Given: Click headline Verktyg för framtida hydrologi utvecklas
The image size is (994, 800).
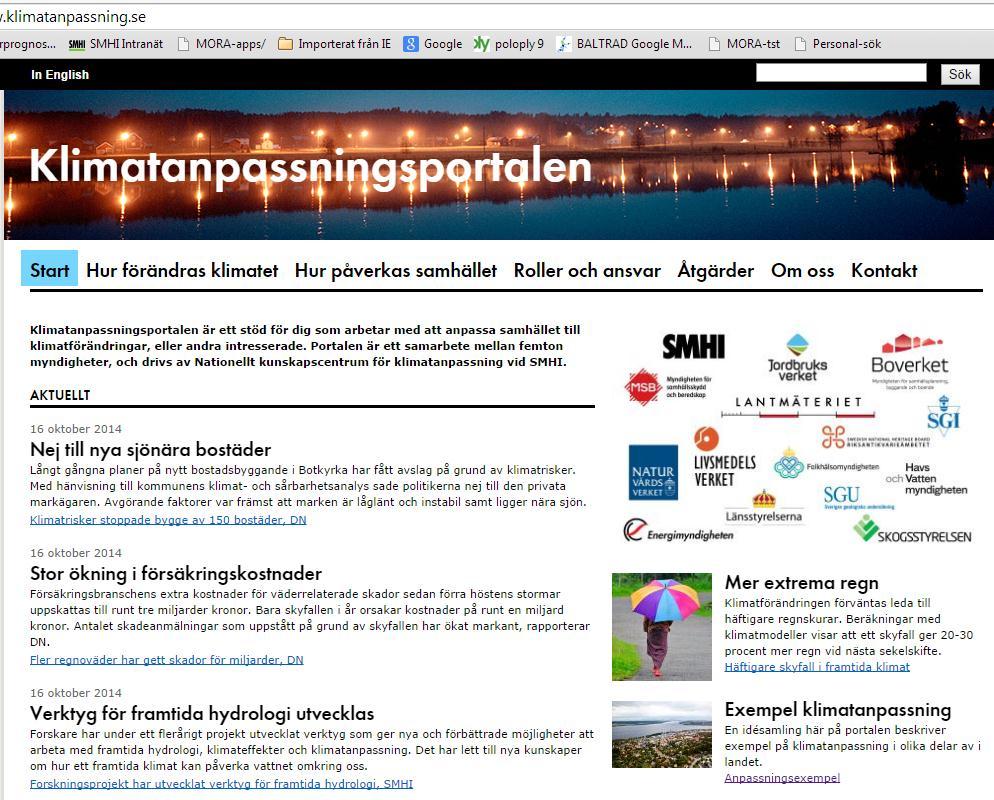Looking at the screenshot, I should [202, 714].
